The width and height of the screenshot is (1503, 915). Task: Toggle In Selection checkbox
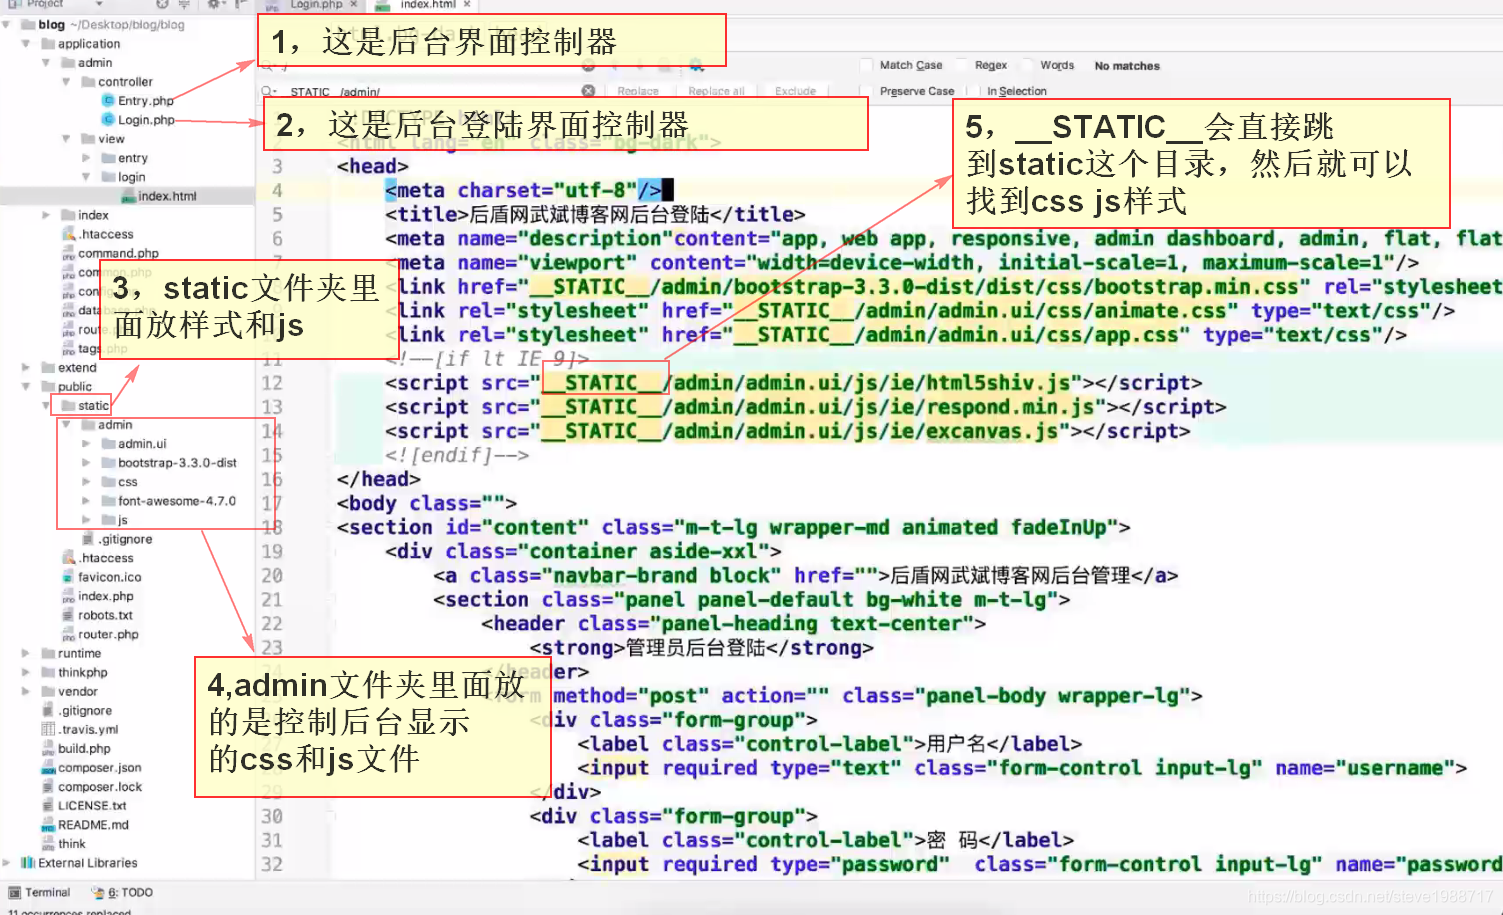[x=974, y=91]
